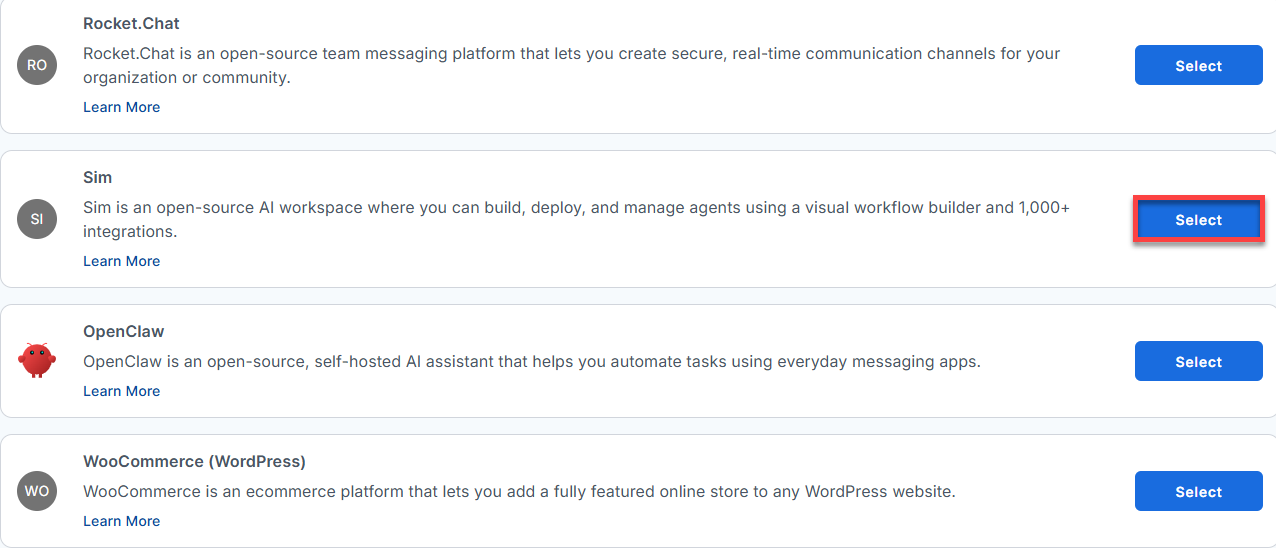Viewport: 1276px width, 548px height.
Task: Click the WooCommerce WO avatar icon
Action: point(37,491)
